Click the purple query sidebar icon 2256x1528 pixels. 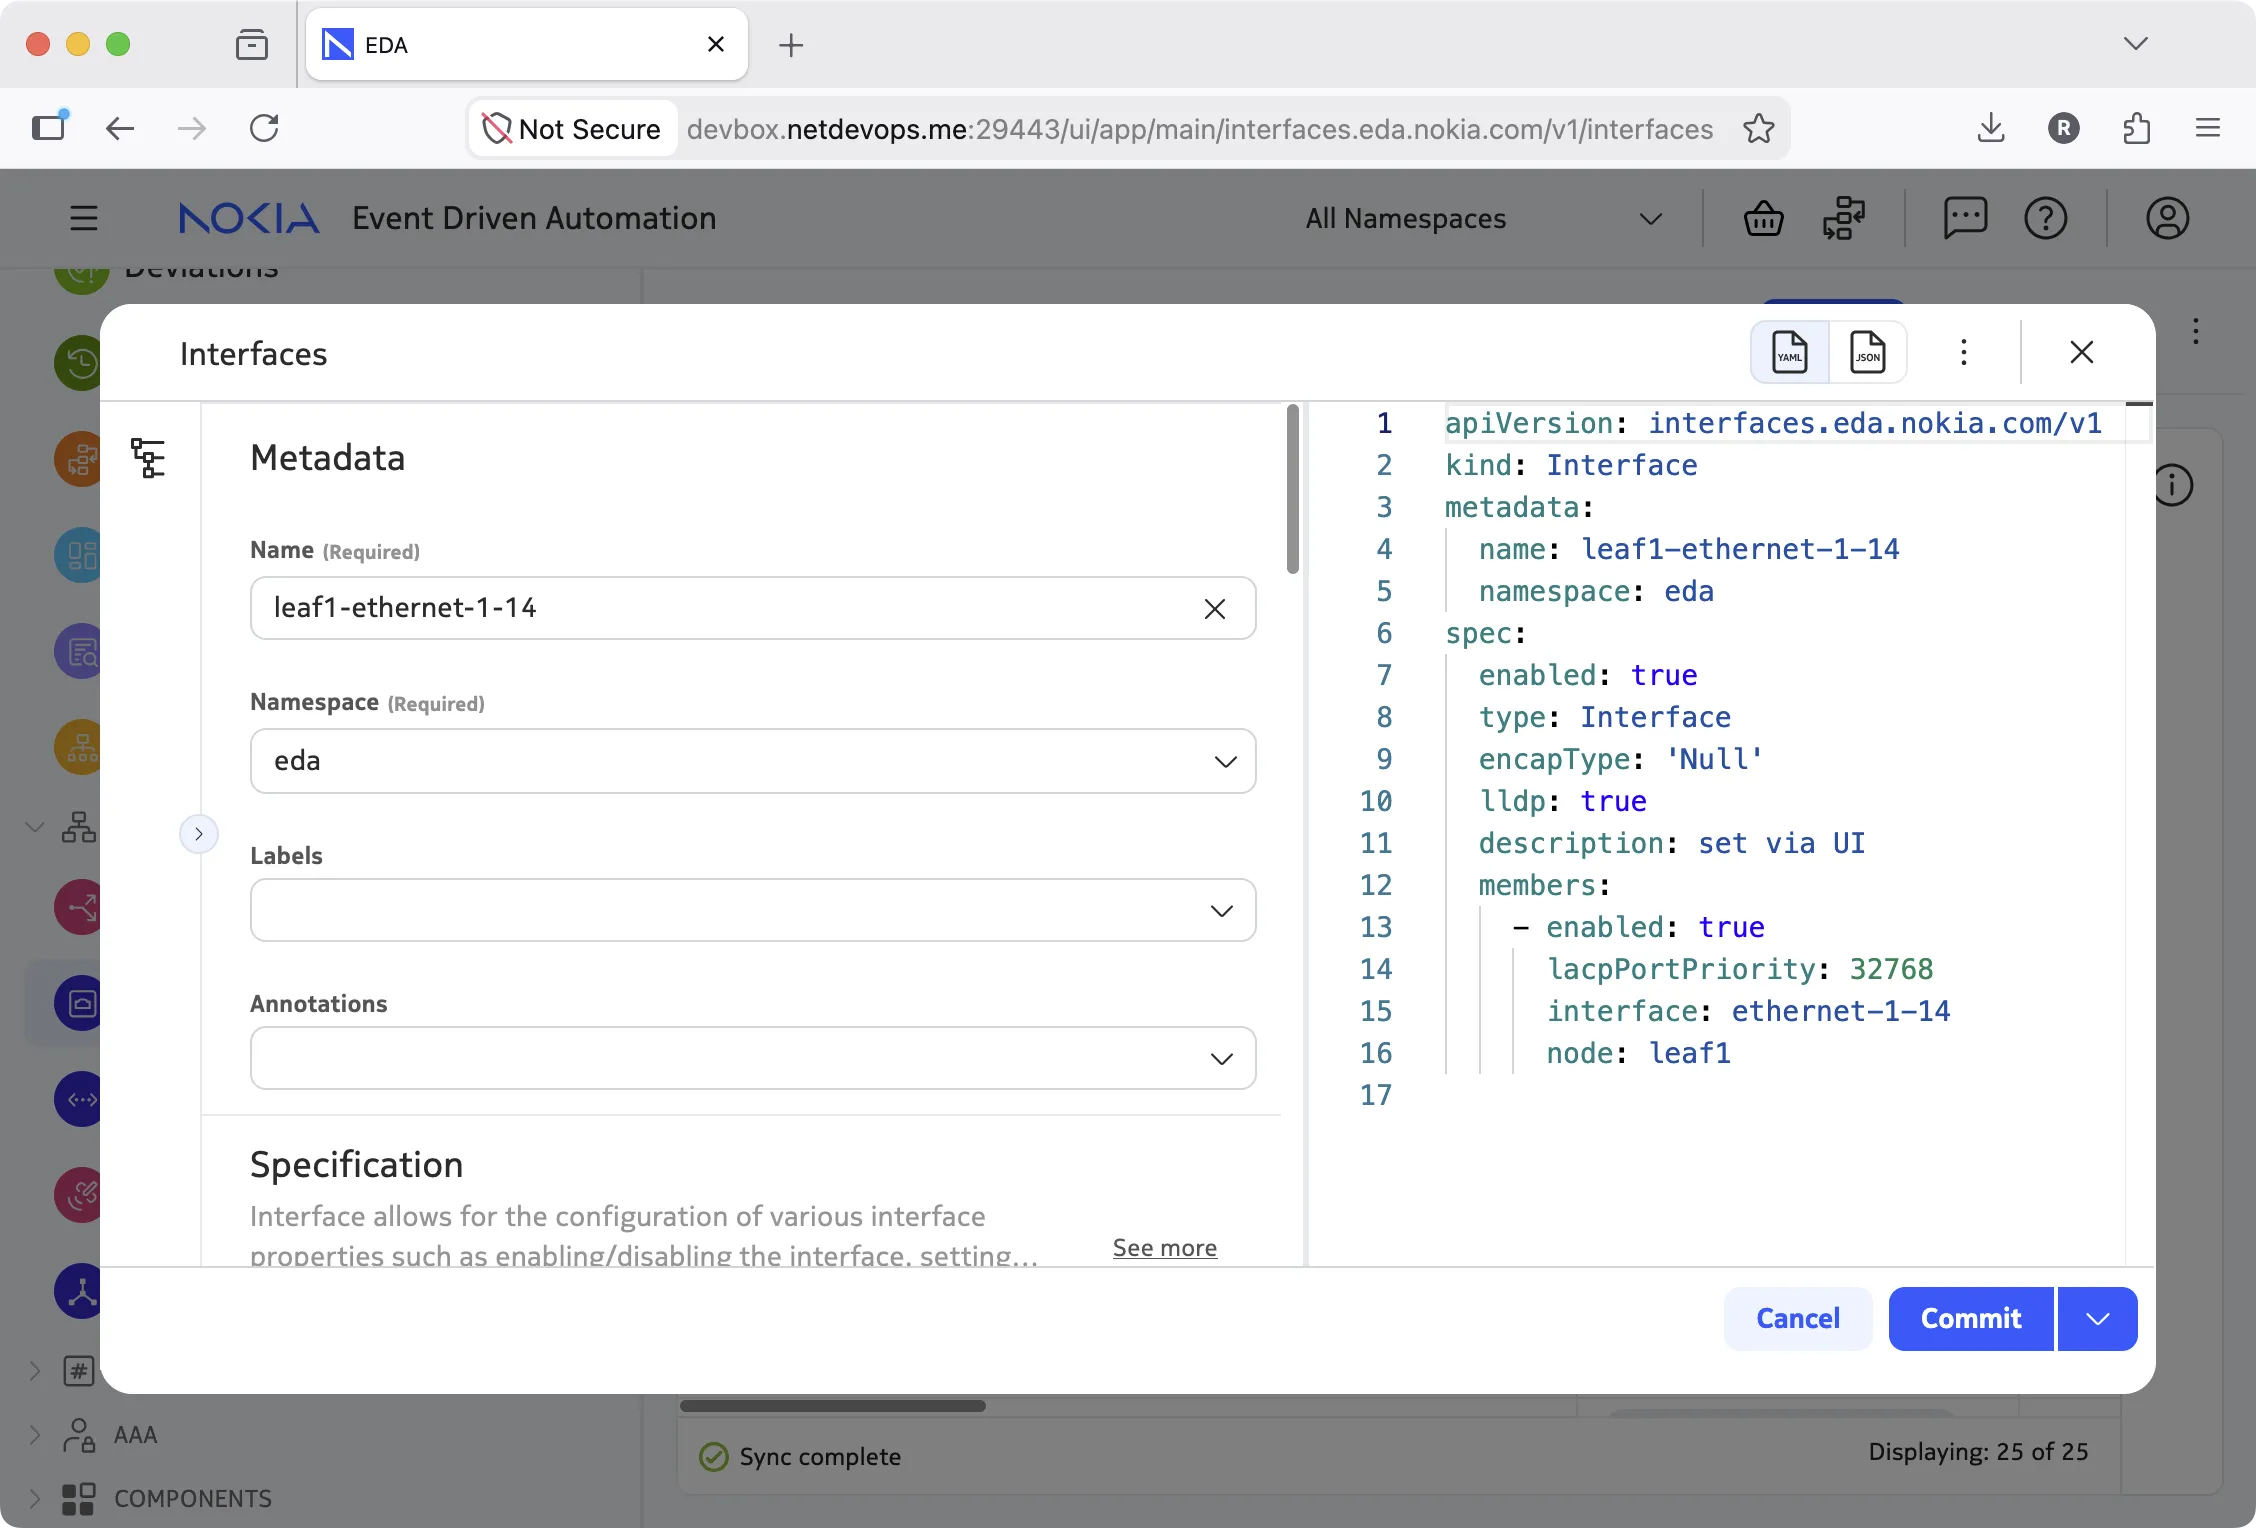point(78,651)
